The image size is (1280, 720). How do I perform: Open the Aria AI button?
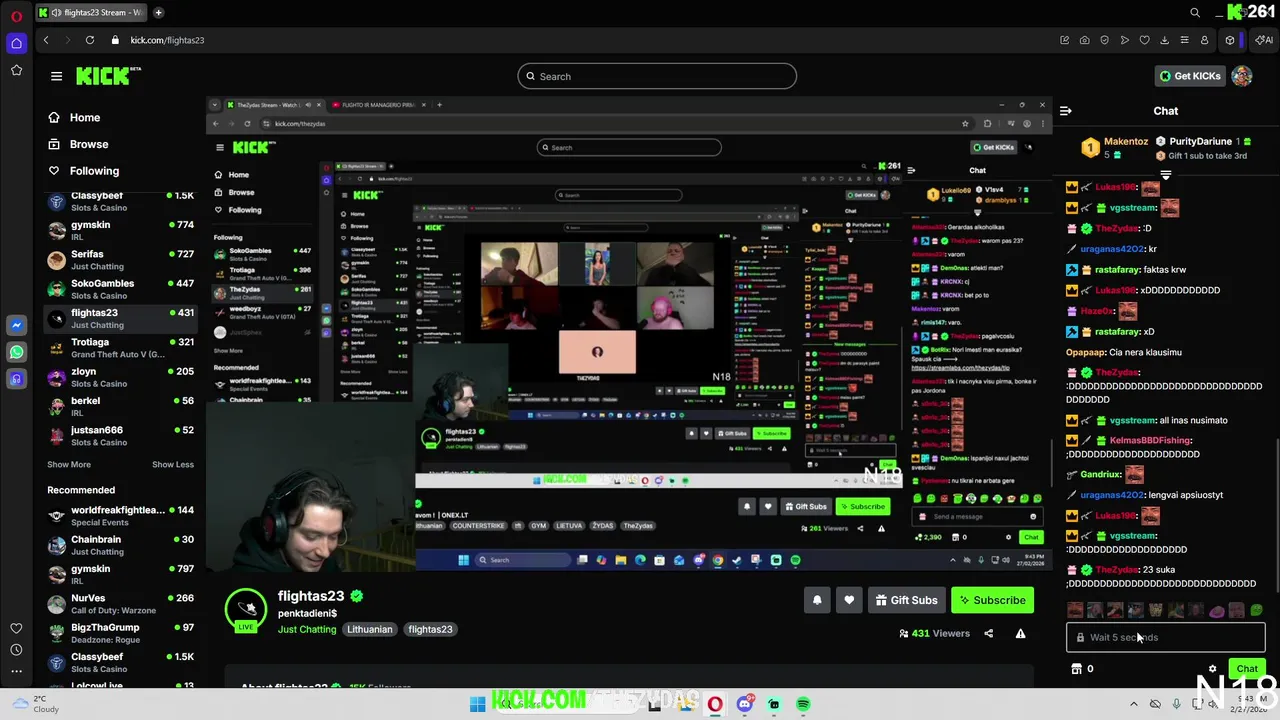[x=1265, y=40]
